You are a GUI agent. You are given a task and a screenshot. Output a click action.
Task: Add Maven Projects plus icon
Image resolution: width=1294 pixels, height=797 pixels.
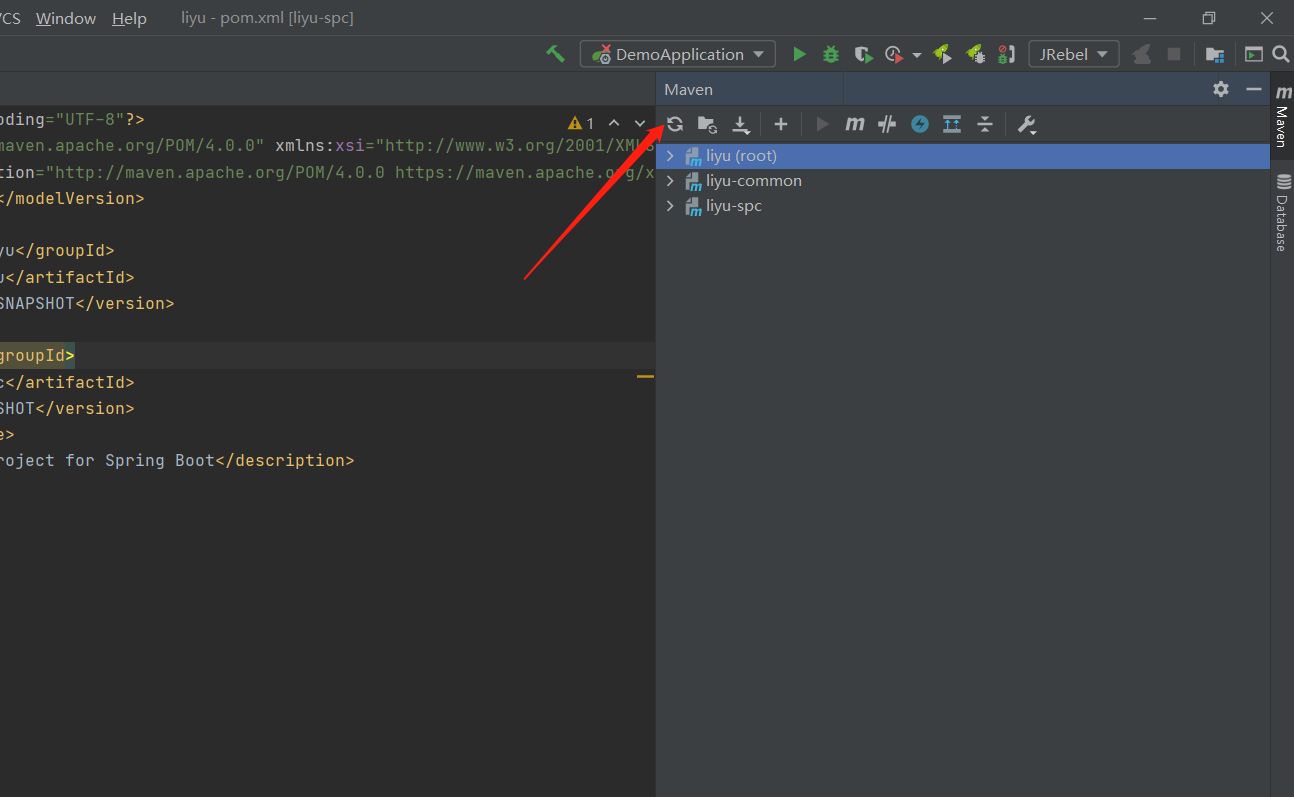tap(781, 124)
